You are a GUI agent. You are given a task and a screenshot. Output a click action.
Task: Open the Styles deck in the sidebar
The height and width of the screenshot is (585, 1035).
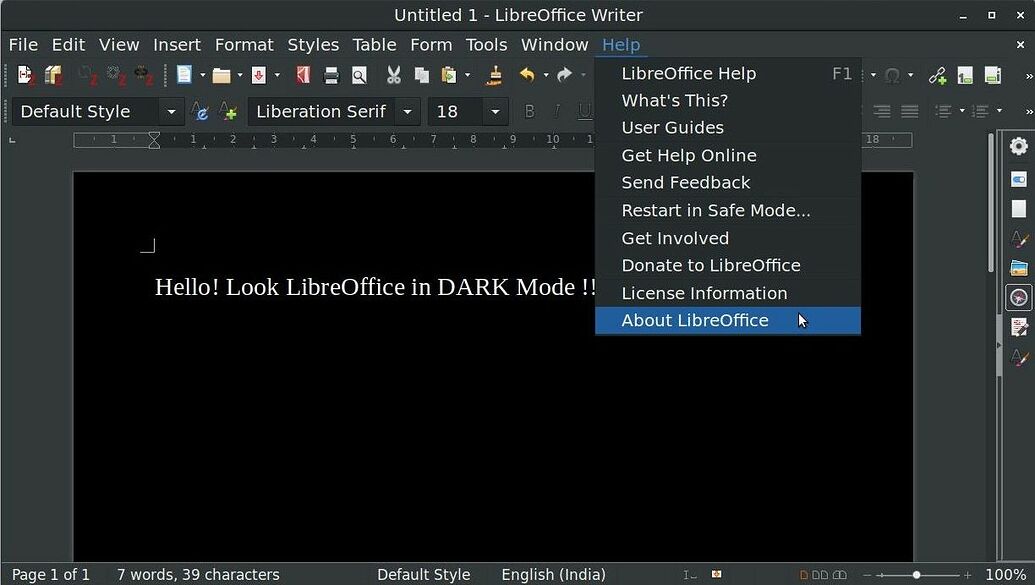tap(1020, 238)
